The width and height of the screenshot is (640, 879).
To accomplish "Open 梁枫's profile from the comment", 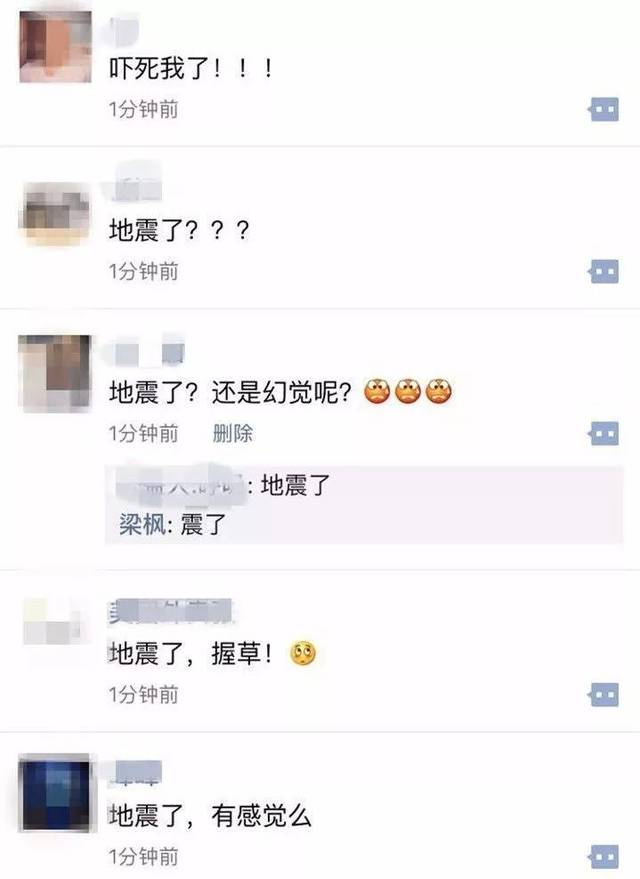I will [x=142, y=525].
